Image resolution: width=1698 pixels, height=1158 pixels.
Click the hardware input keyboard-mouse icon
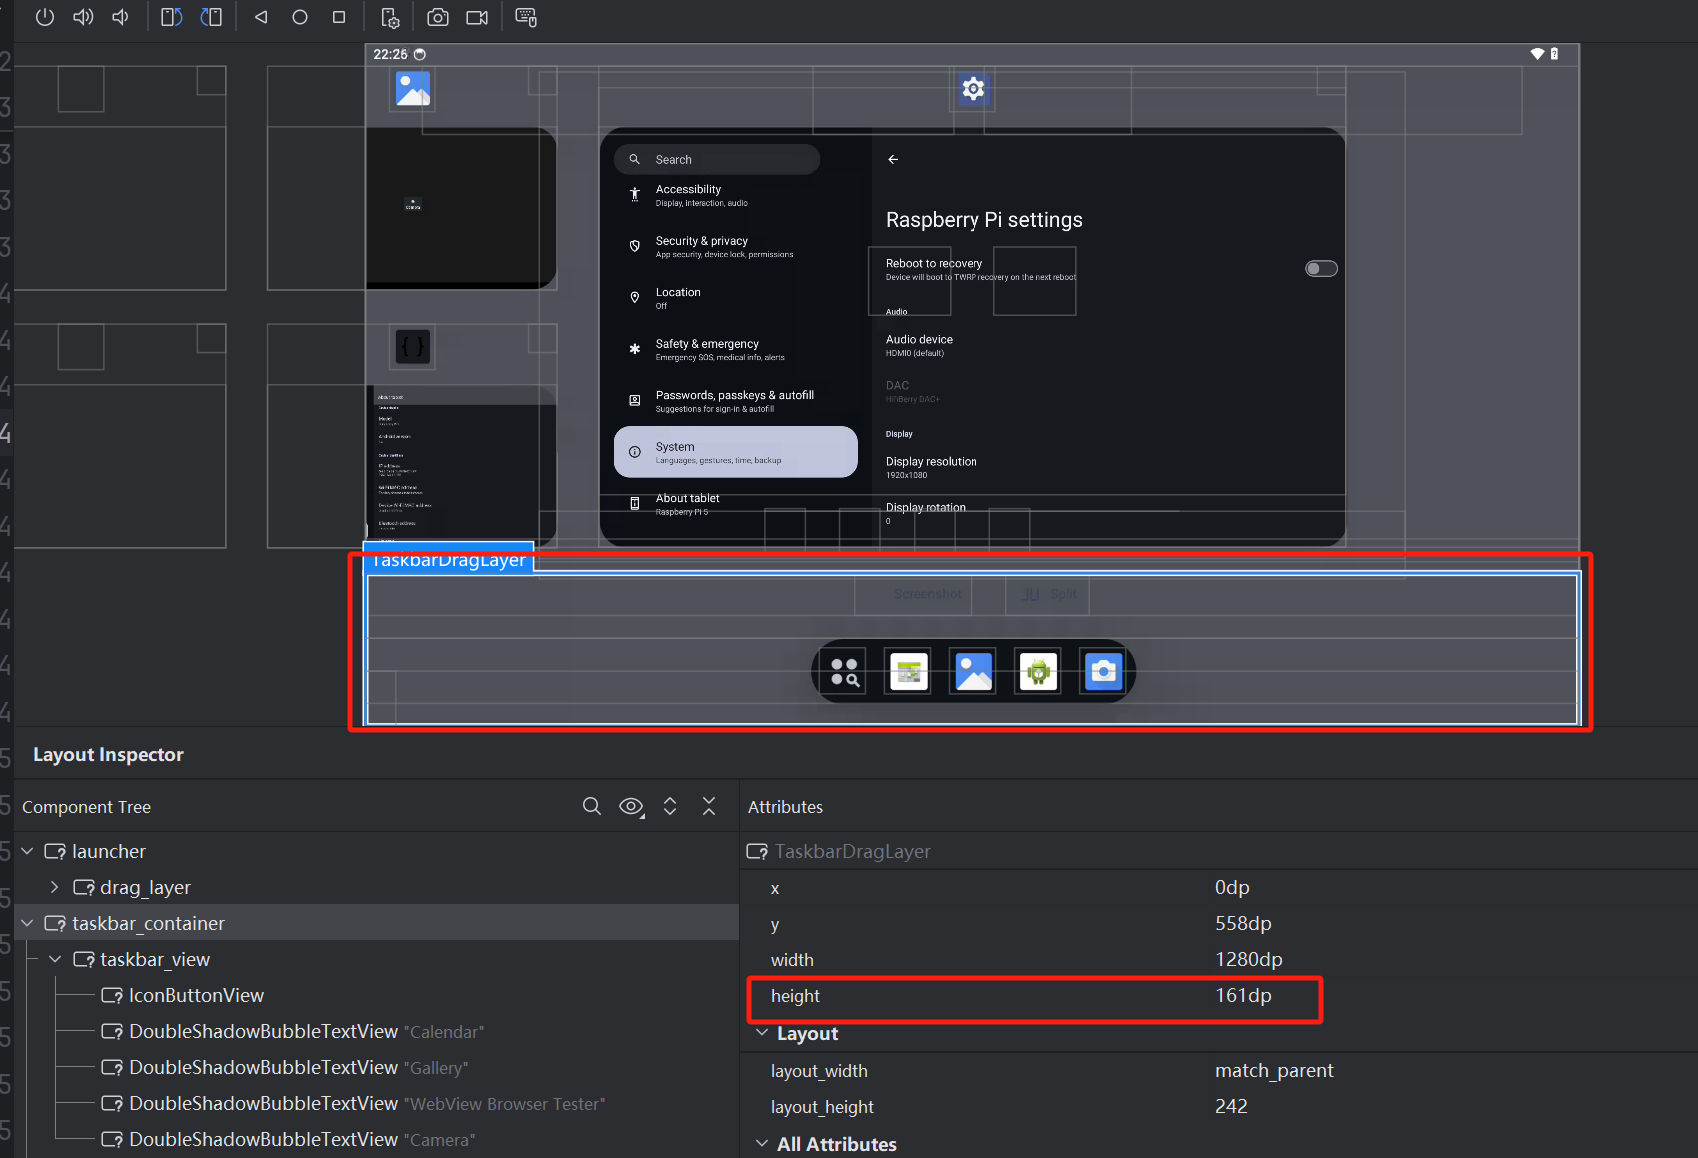coord(525,17)
